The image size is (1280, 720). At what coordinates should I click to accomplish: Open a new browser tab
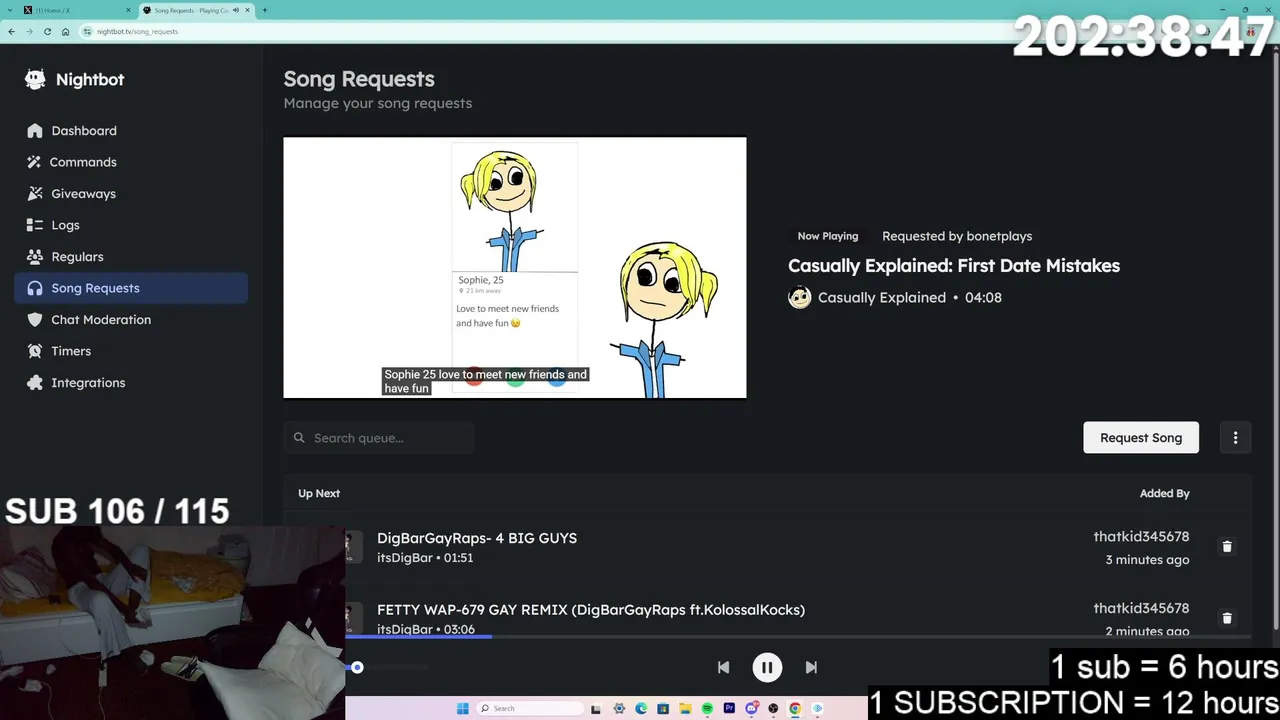point(264,10)
